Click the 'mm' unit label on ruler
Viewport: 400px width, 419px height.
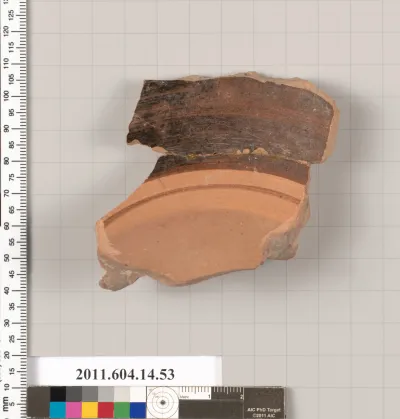(5, 403)
